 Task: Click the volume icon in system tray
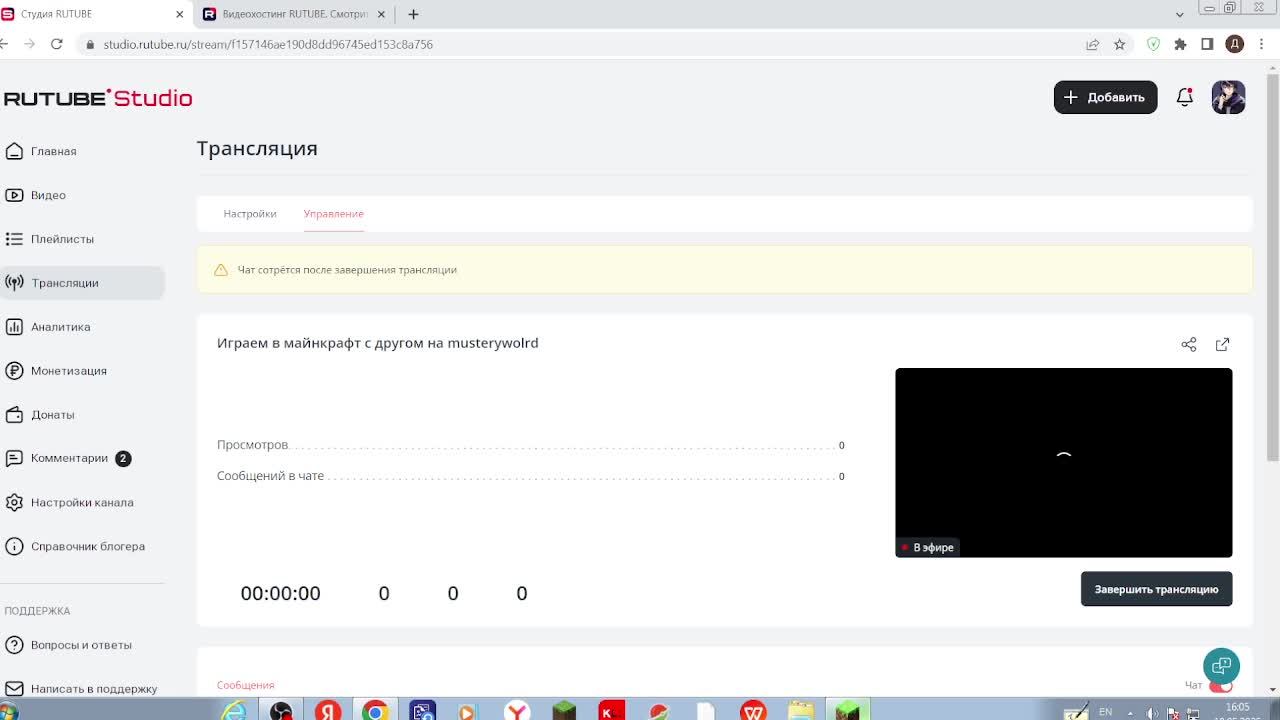point(1151,713)
